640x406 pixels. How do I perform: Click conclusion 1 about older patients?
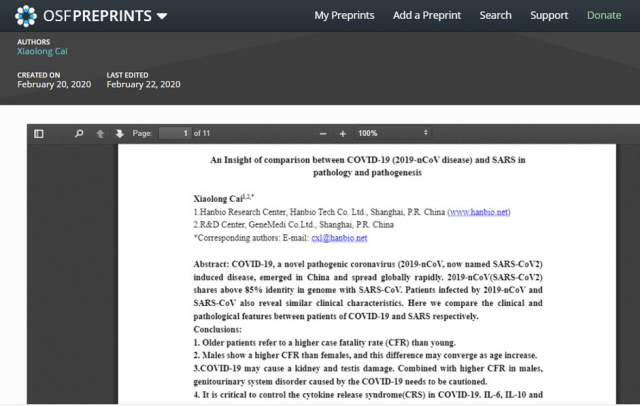pos(324,342)
